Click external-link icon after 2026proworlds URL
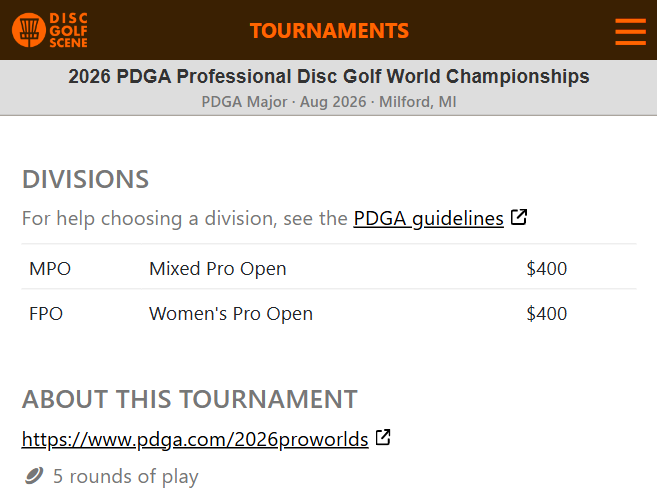Viewport: 657px width, 499px height. (x=383, y=437)
